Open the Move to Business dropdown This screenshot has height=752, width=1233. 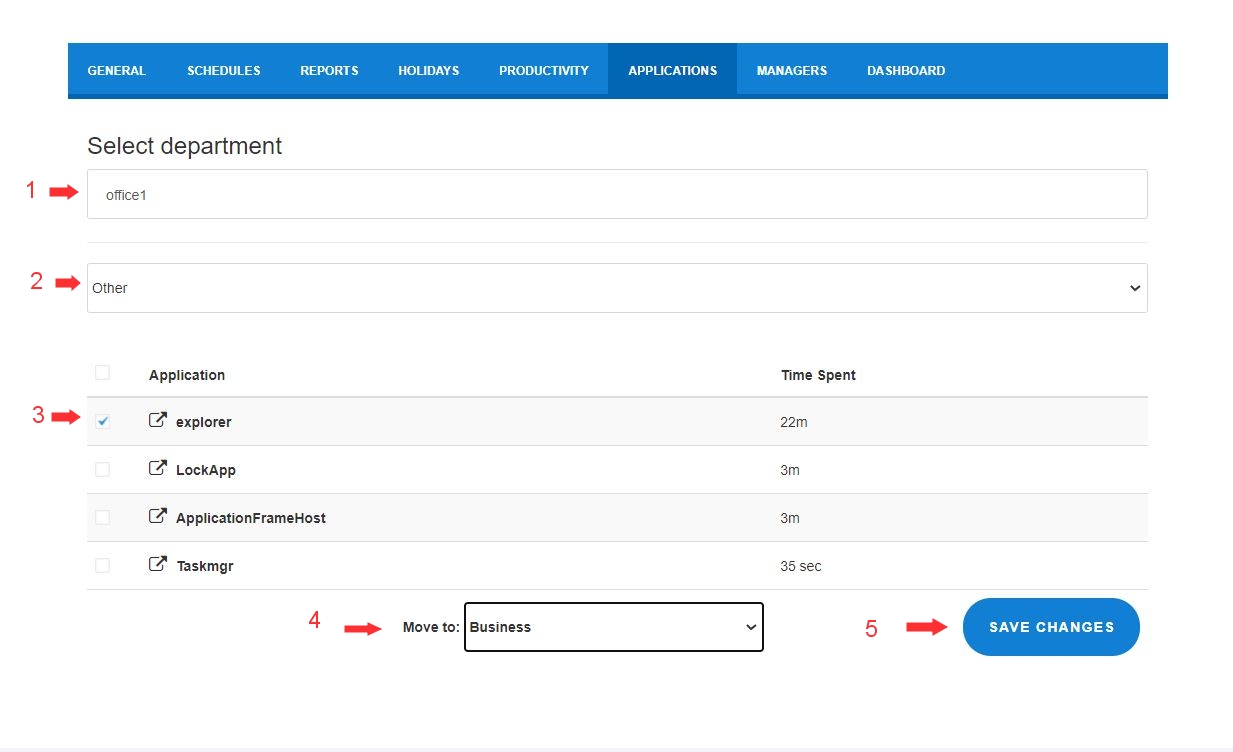(614, 627)
